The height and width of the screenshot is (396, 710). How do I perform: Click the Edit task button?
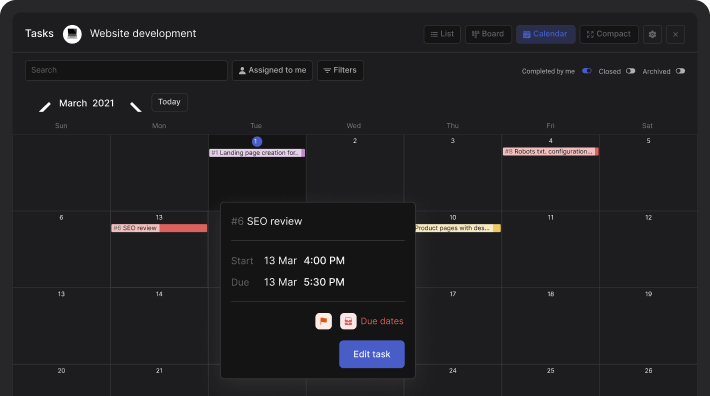(x=372, y=354)
